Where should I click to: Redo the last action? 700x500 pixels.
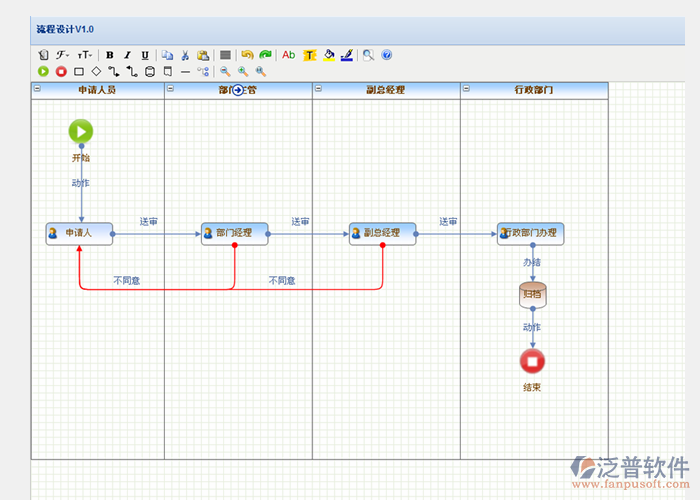tap(265, 56)
